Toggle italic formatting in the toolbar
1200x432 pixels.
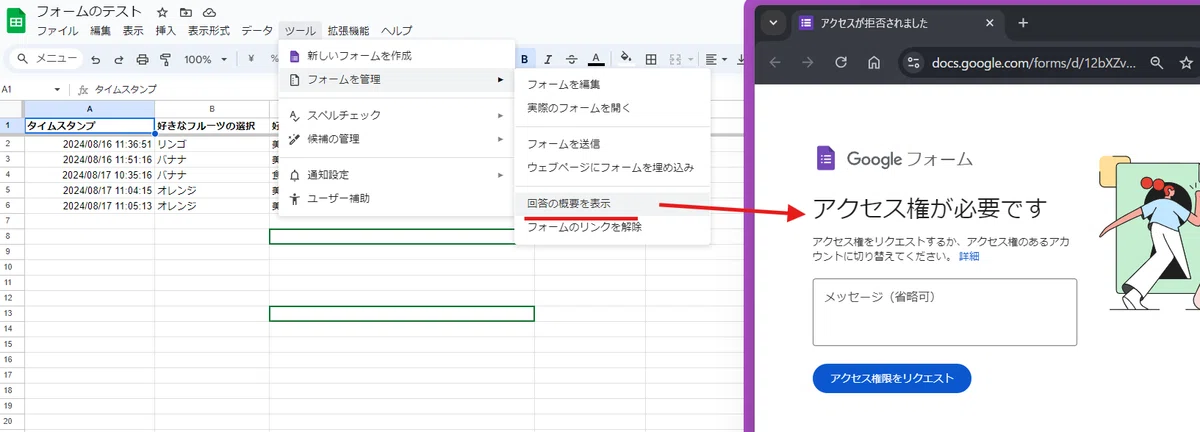pos(548,59)
